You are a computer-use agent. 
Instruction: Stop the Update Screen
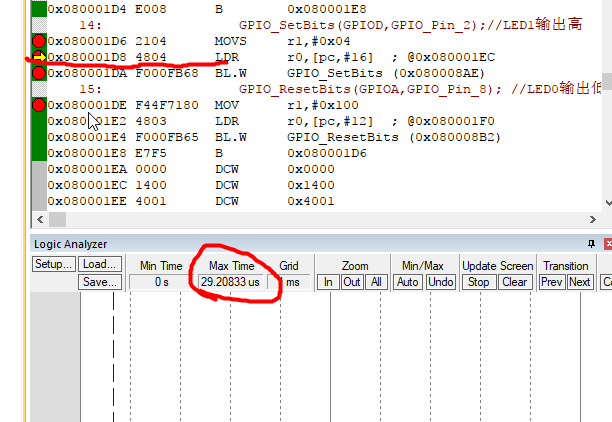pos(479,282)
